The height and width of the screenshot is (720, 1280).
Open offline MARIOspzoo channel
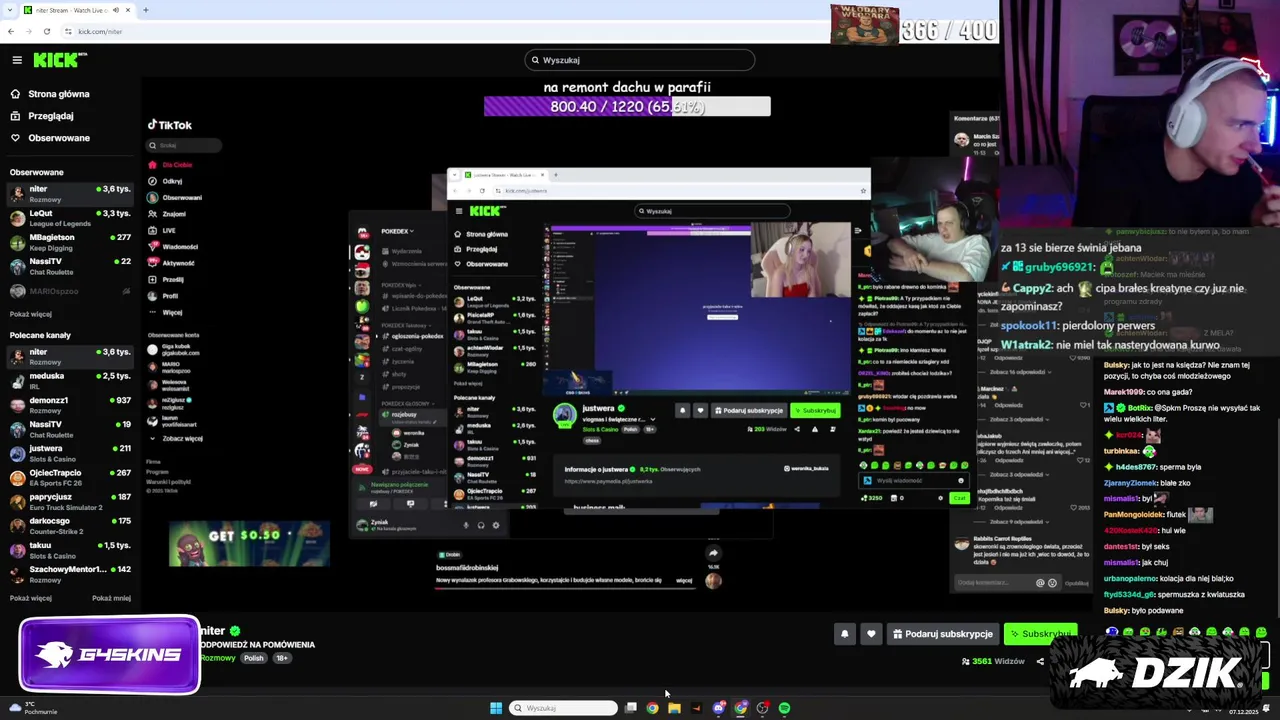click(x=70, y=291)
